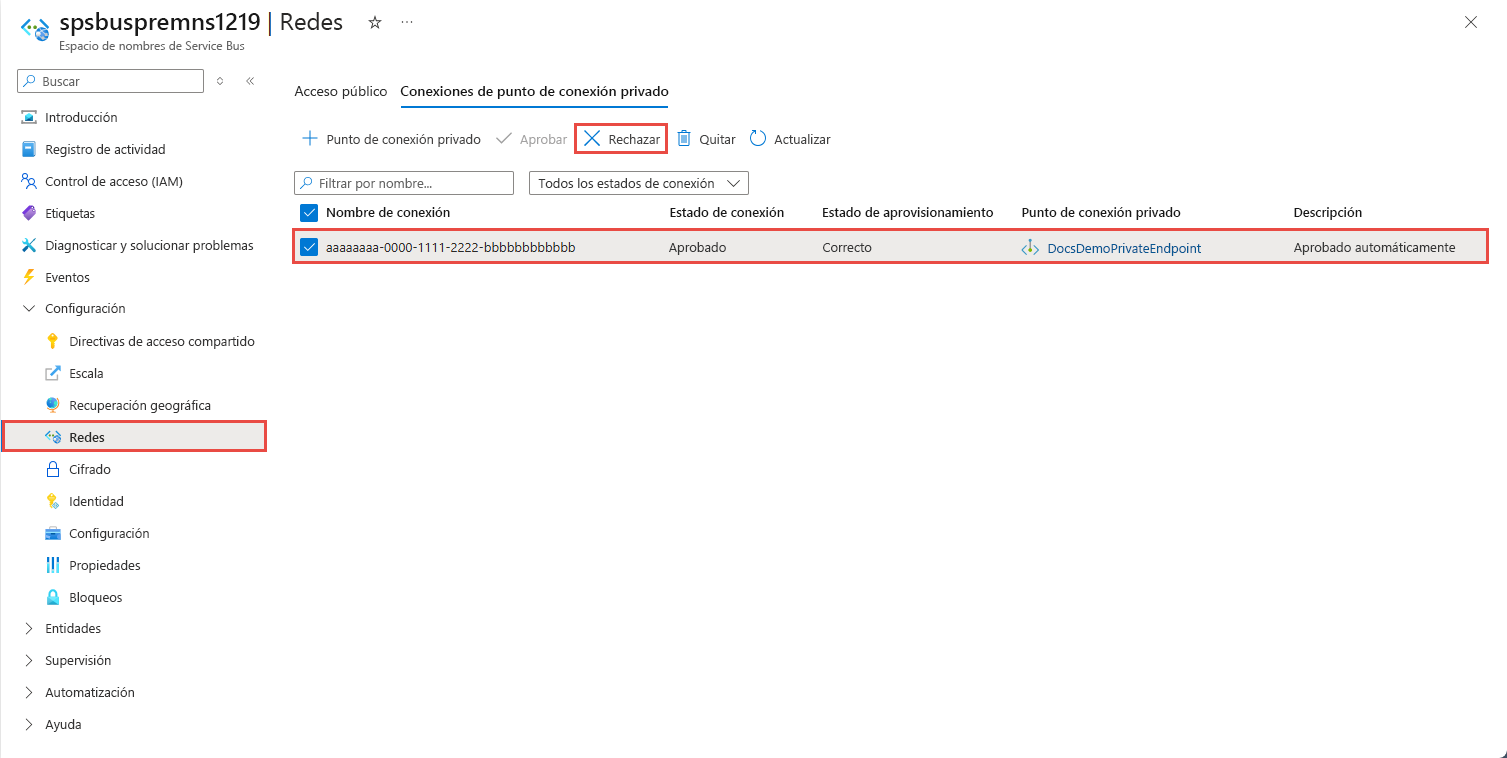Image resolution: width=1507 pixels, height=758 pixels.
Task: Expand the Entidades section
Action: coord(29,628)
